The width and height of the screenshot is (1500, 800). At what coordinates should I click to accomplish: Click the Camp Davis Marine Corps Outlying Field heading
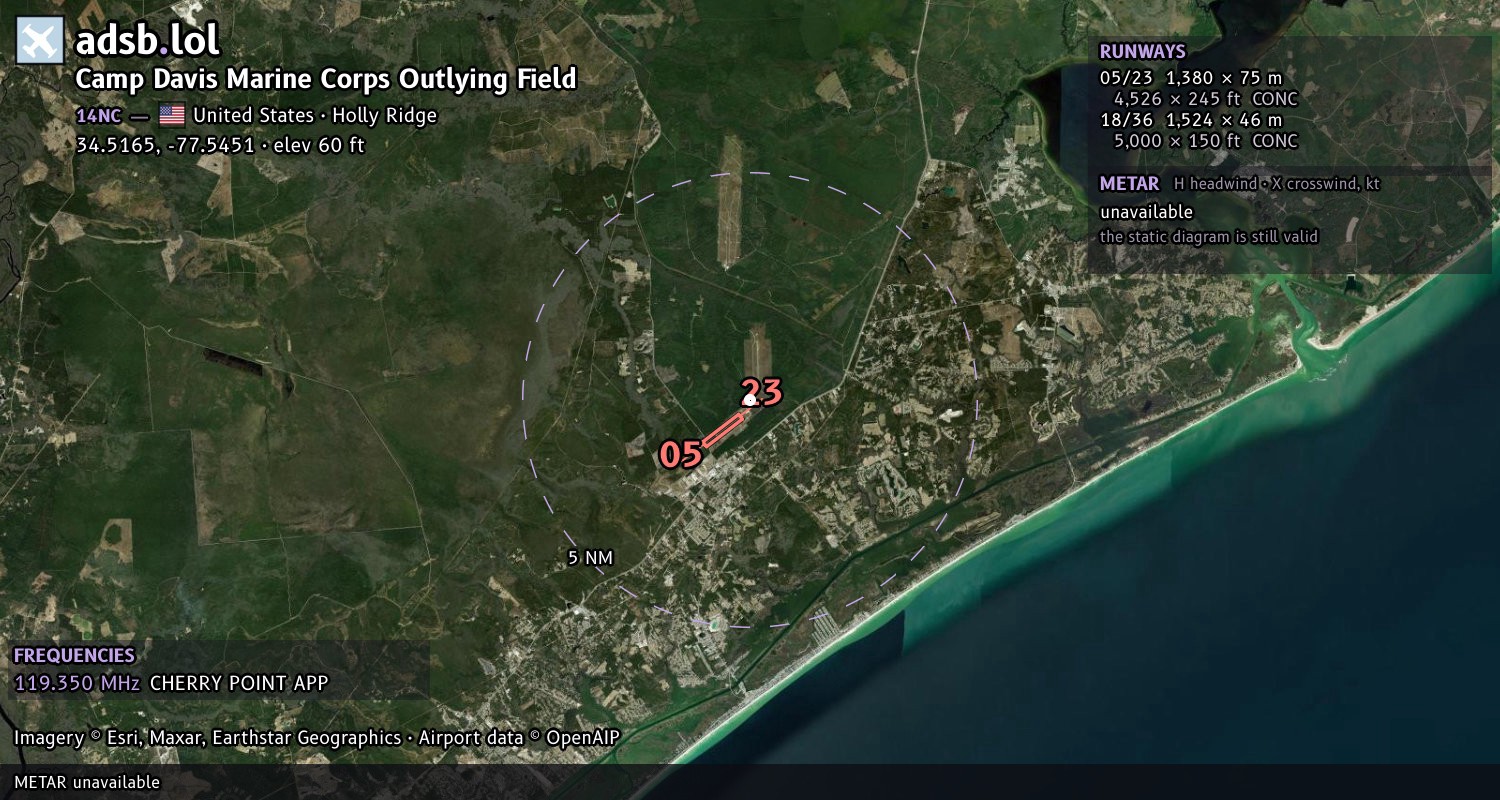point(326,79)
